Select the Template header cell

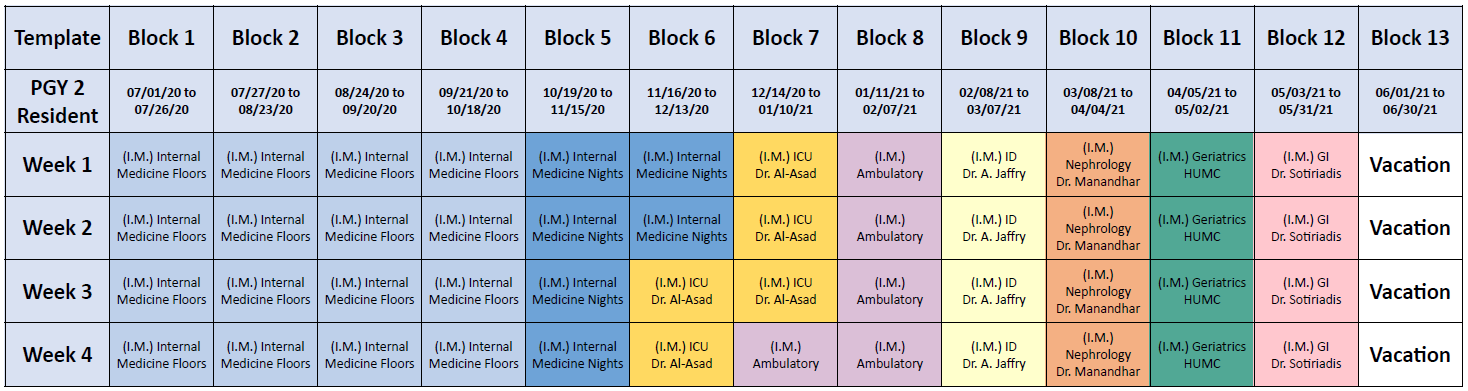58,38
